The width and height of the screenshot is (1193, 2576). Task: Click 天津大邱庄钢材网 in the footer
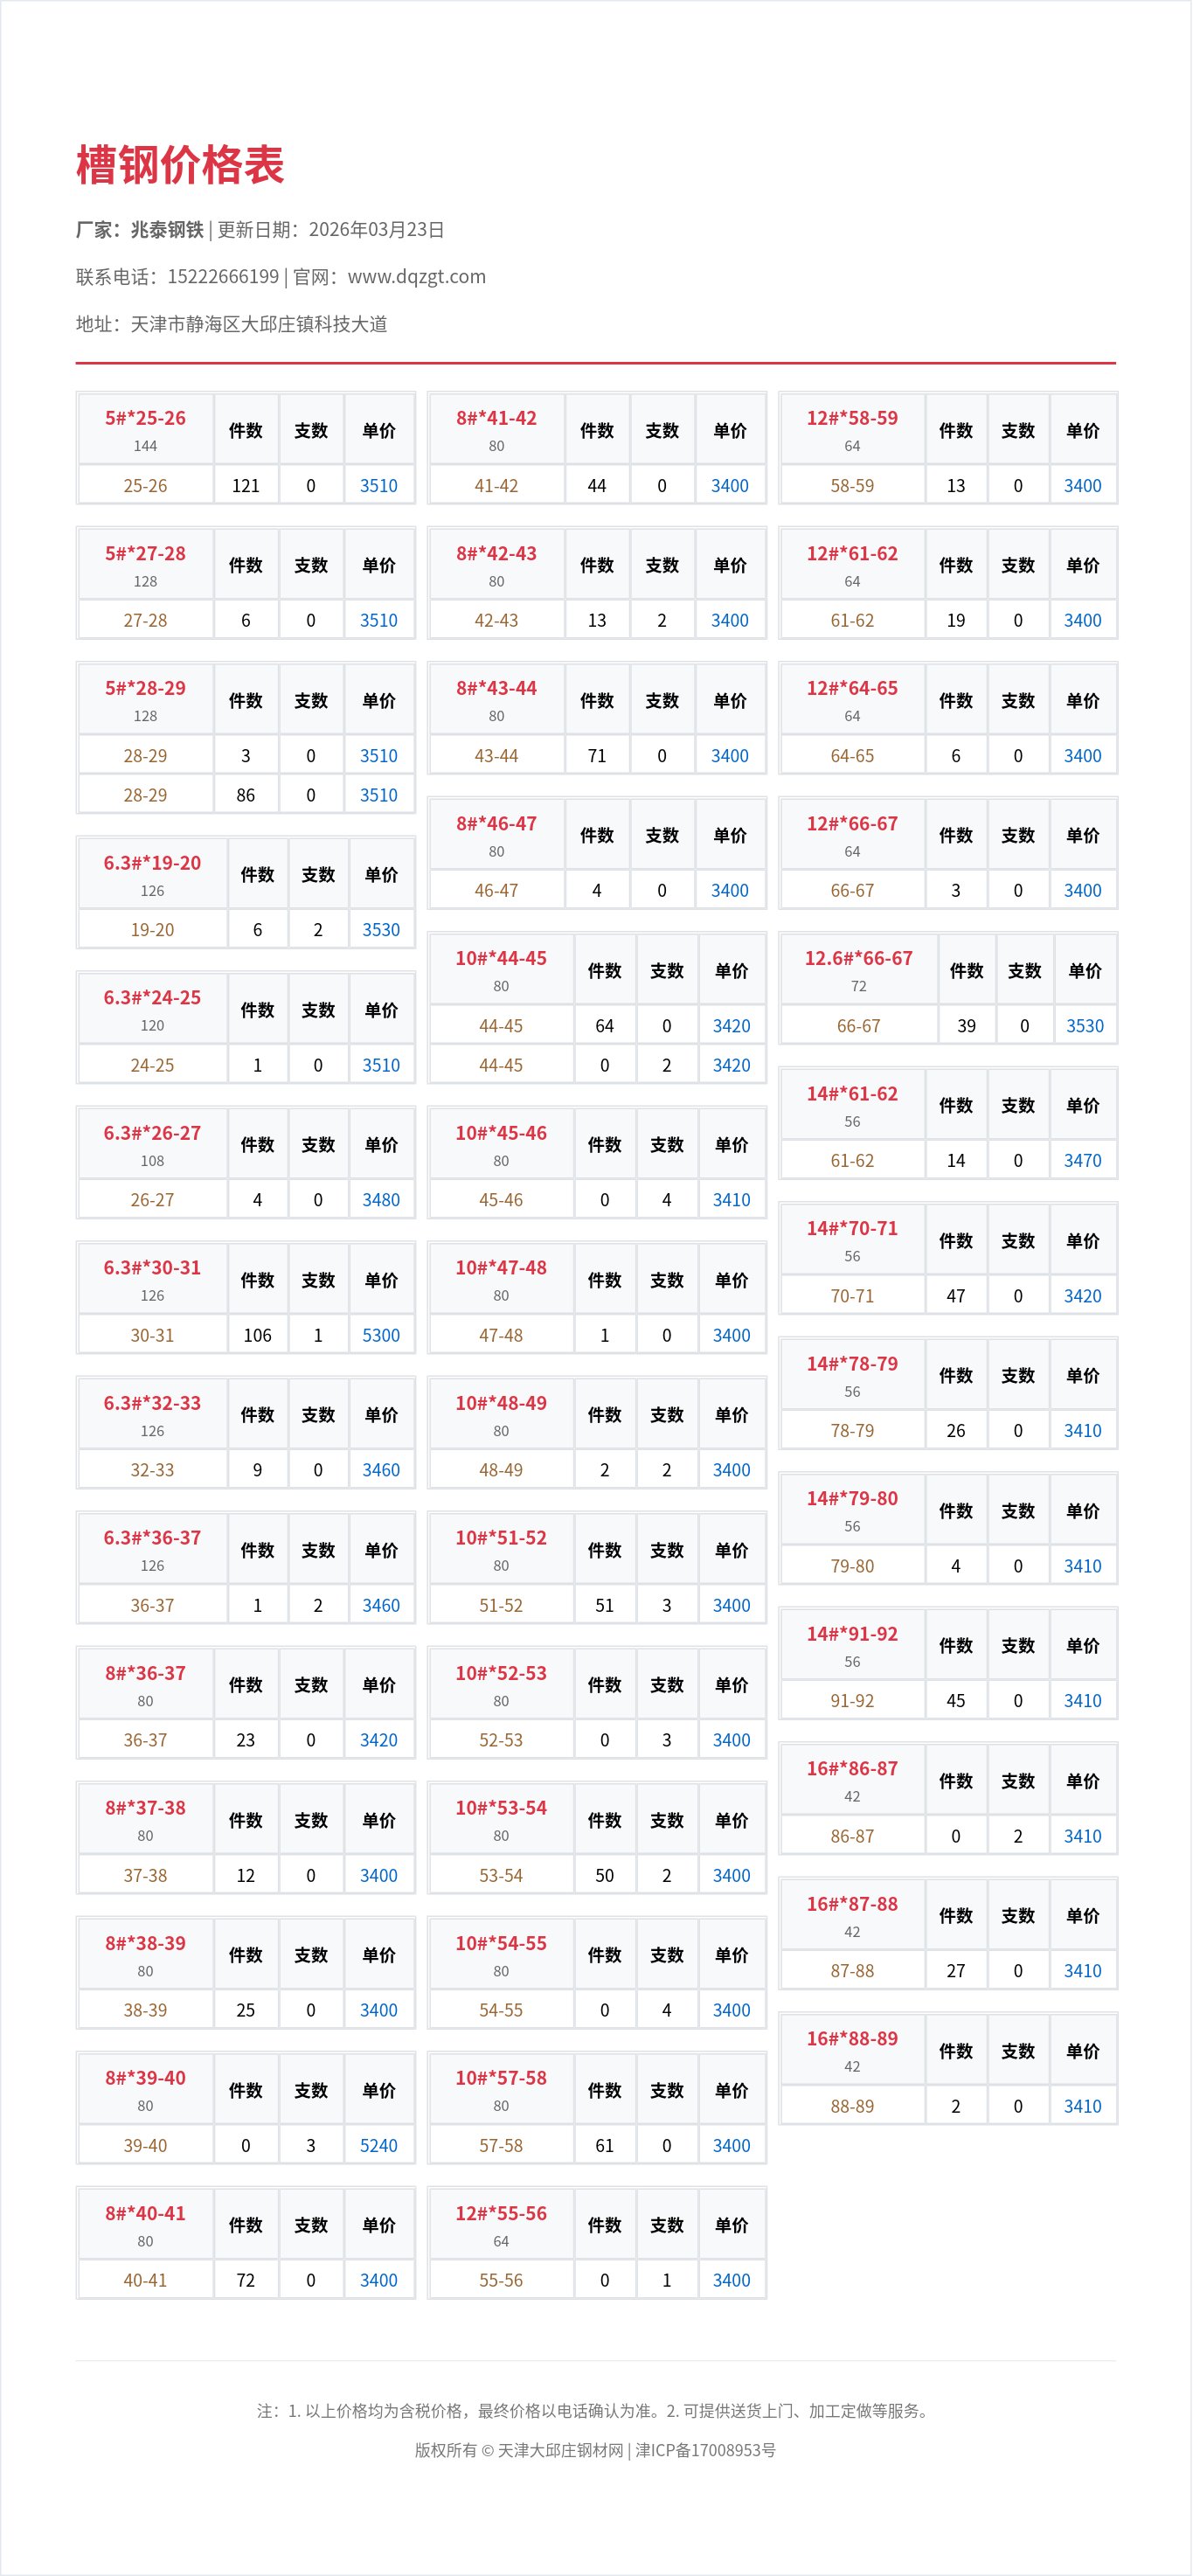point(560,2450)
